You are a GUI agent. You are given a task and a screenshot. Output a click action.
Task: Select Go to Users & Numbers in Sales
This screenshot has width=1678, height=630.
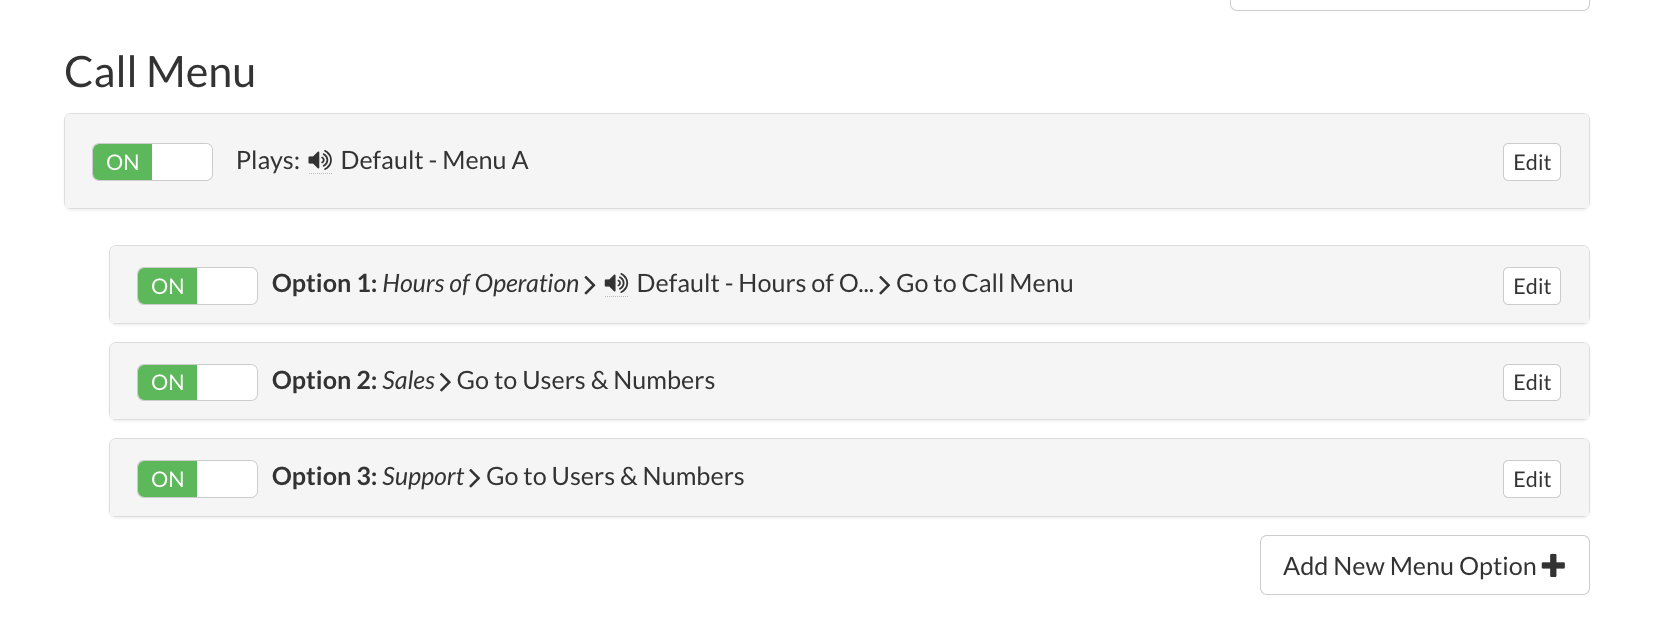pyautogui.click(x=586, y=381)
